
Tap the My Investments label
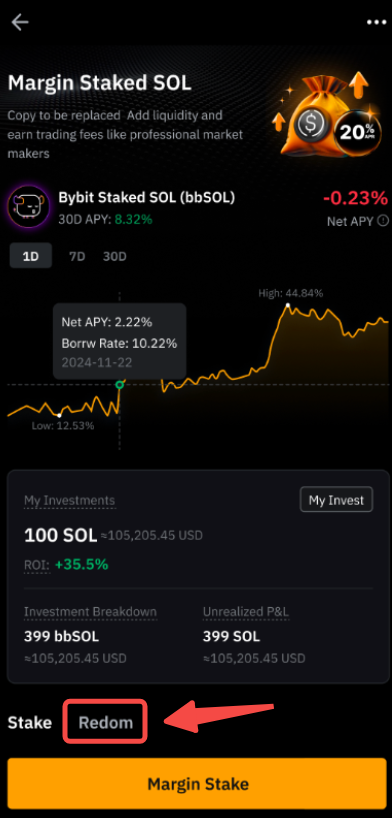coord(69,501)
